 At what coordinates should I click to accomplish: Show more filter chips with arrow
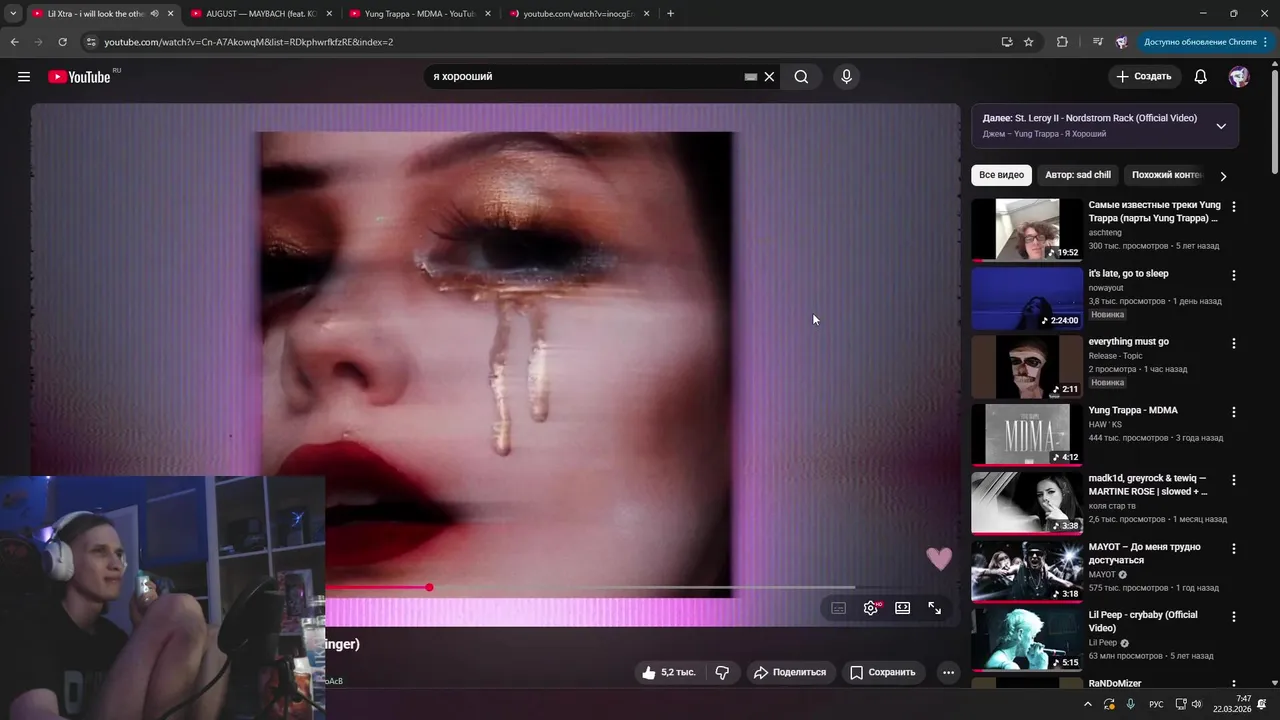[x=1223, y=176]
